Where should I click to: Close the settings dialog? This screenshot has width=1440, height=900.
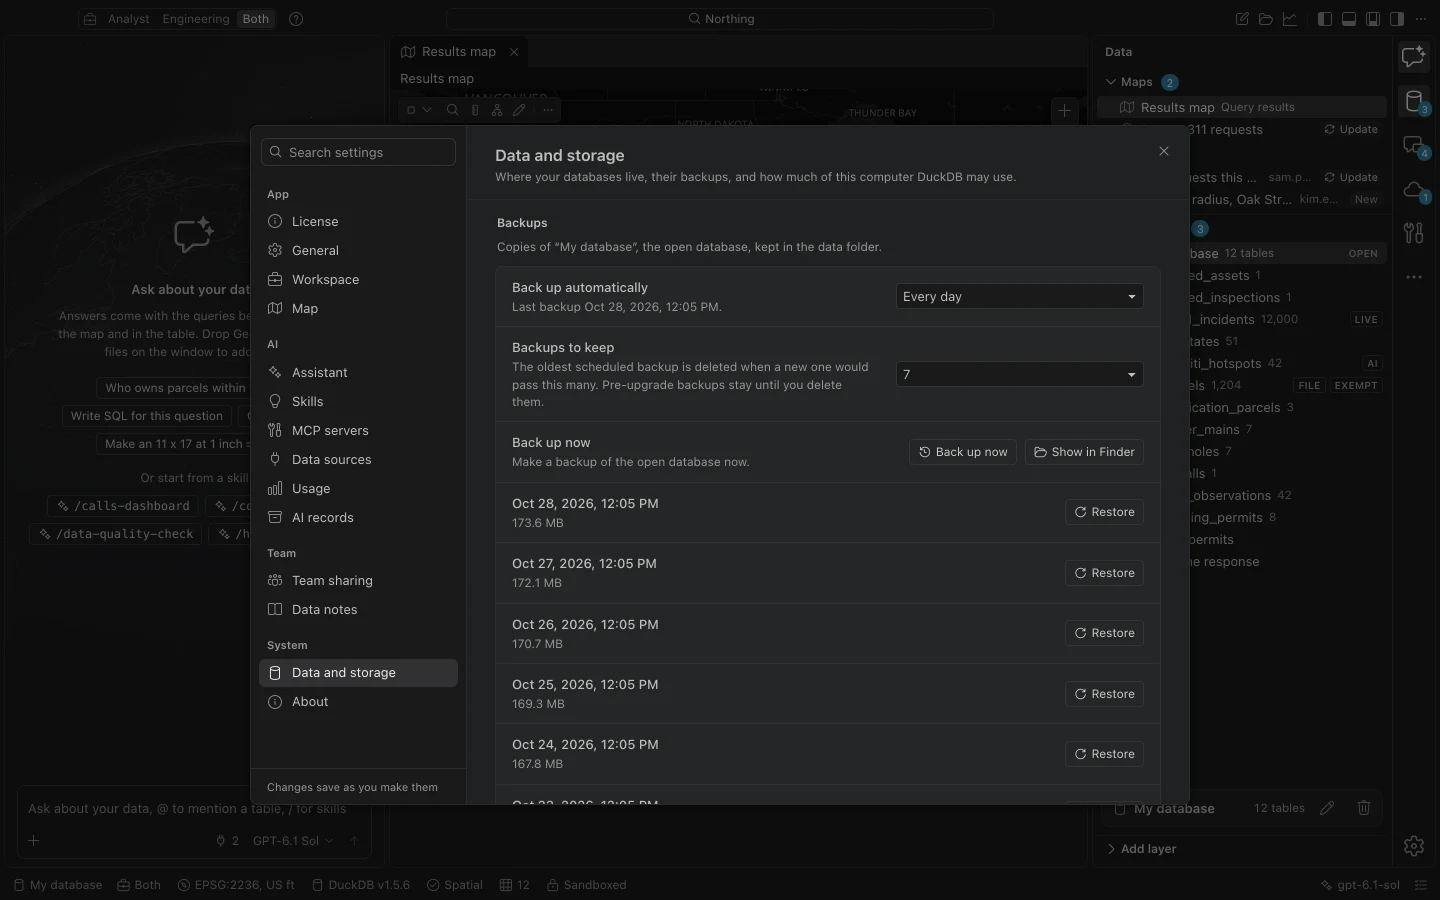click(1164, 151)
